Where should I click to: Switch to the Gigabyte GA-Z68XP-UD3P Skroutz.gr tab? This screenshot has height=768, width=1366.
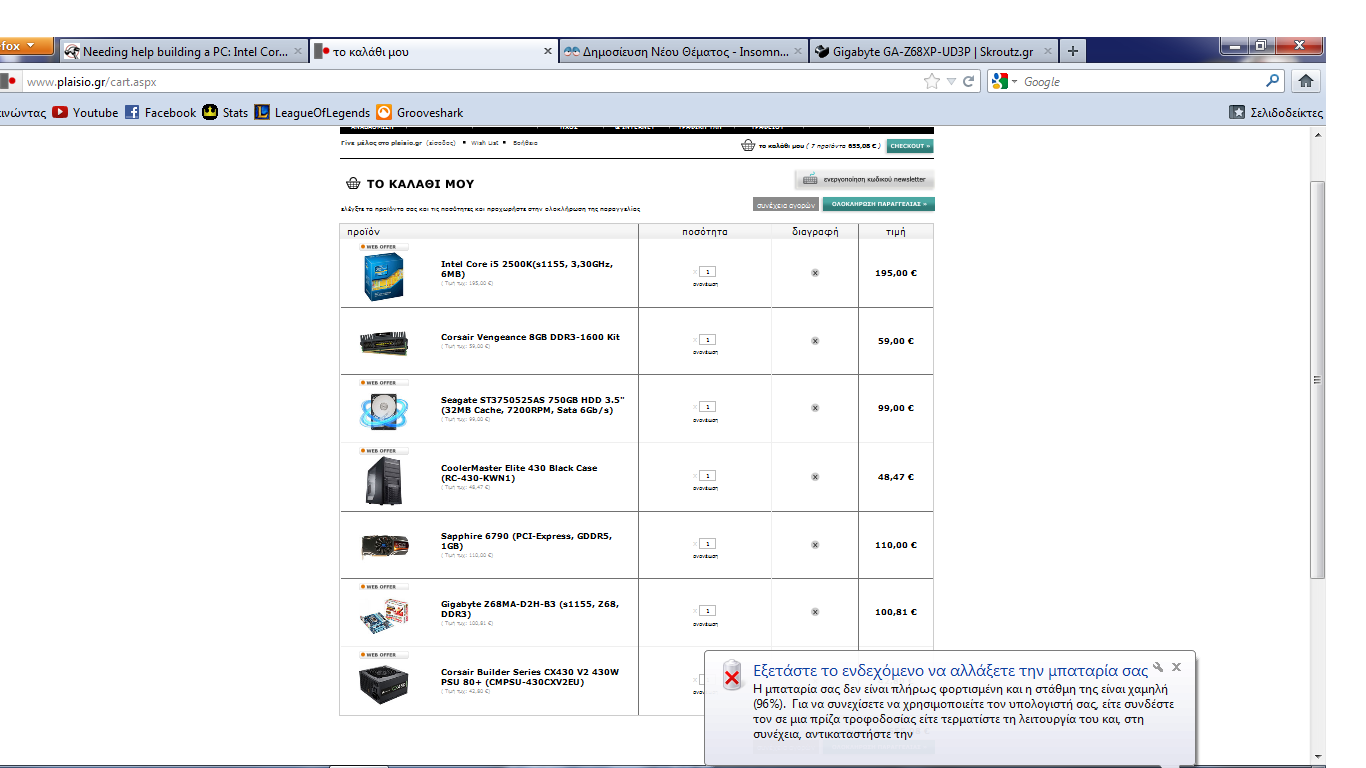(x=933, y=51)
